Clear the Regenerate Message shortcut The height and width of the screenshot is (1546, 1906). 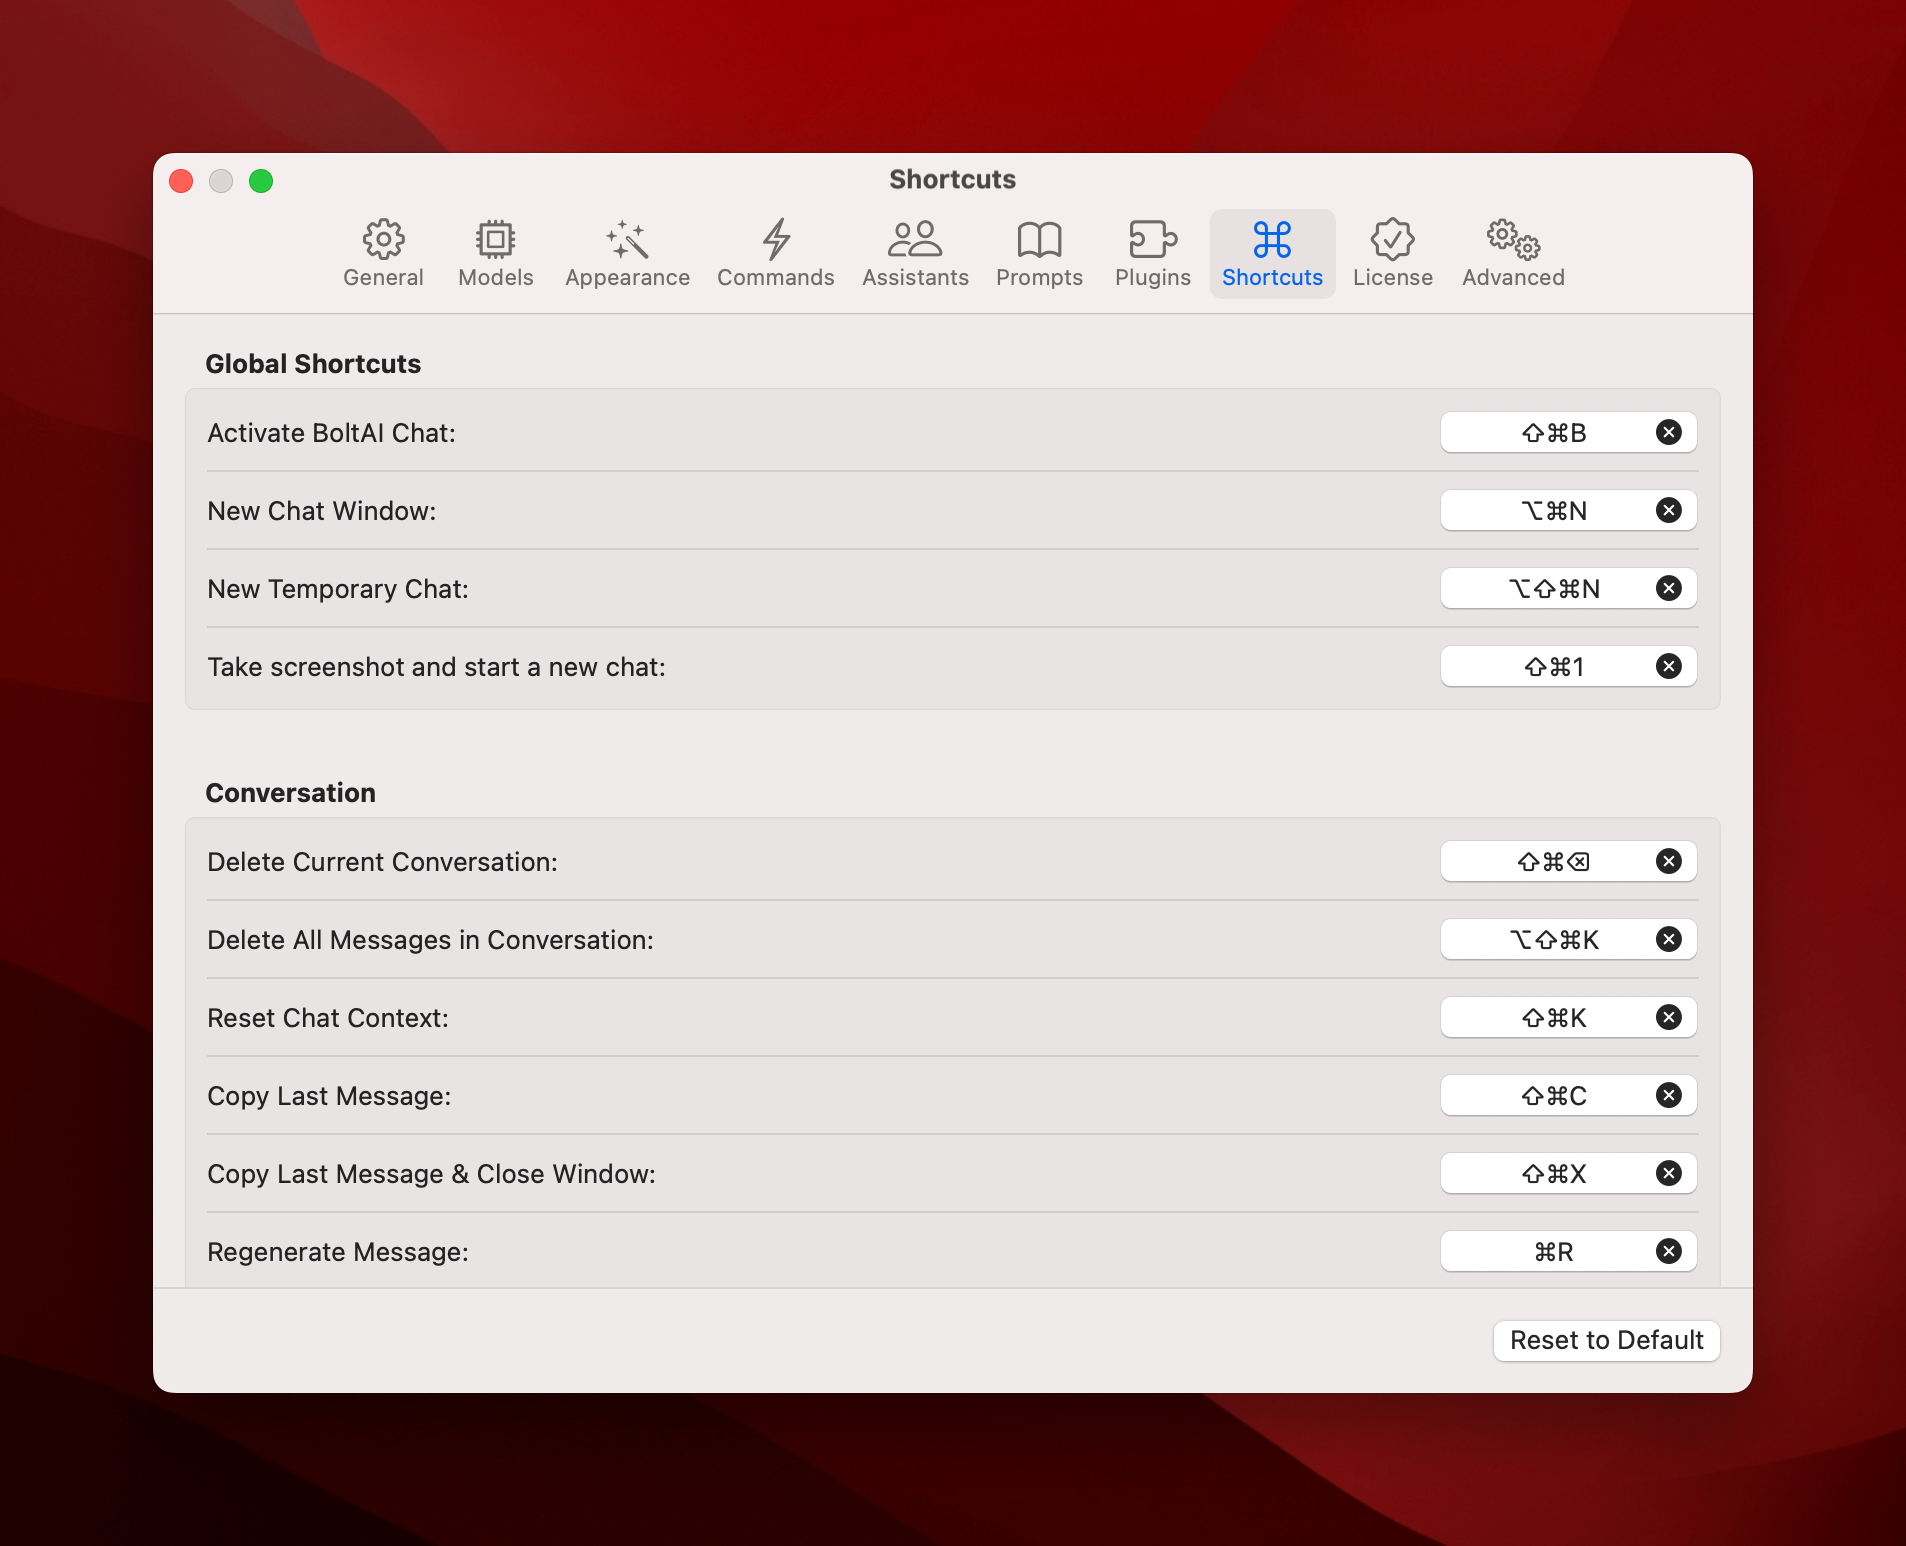click(1668, 1251)
